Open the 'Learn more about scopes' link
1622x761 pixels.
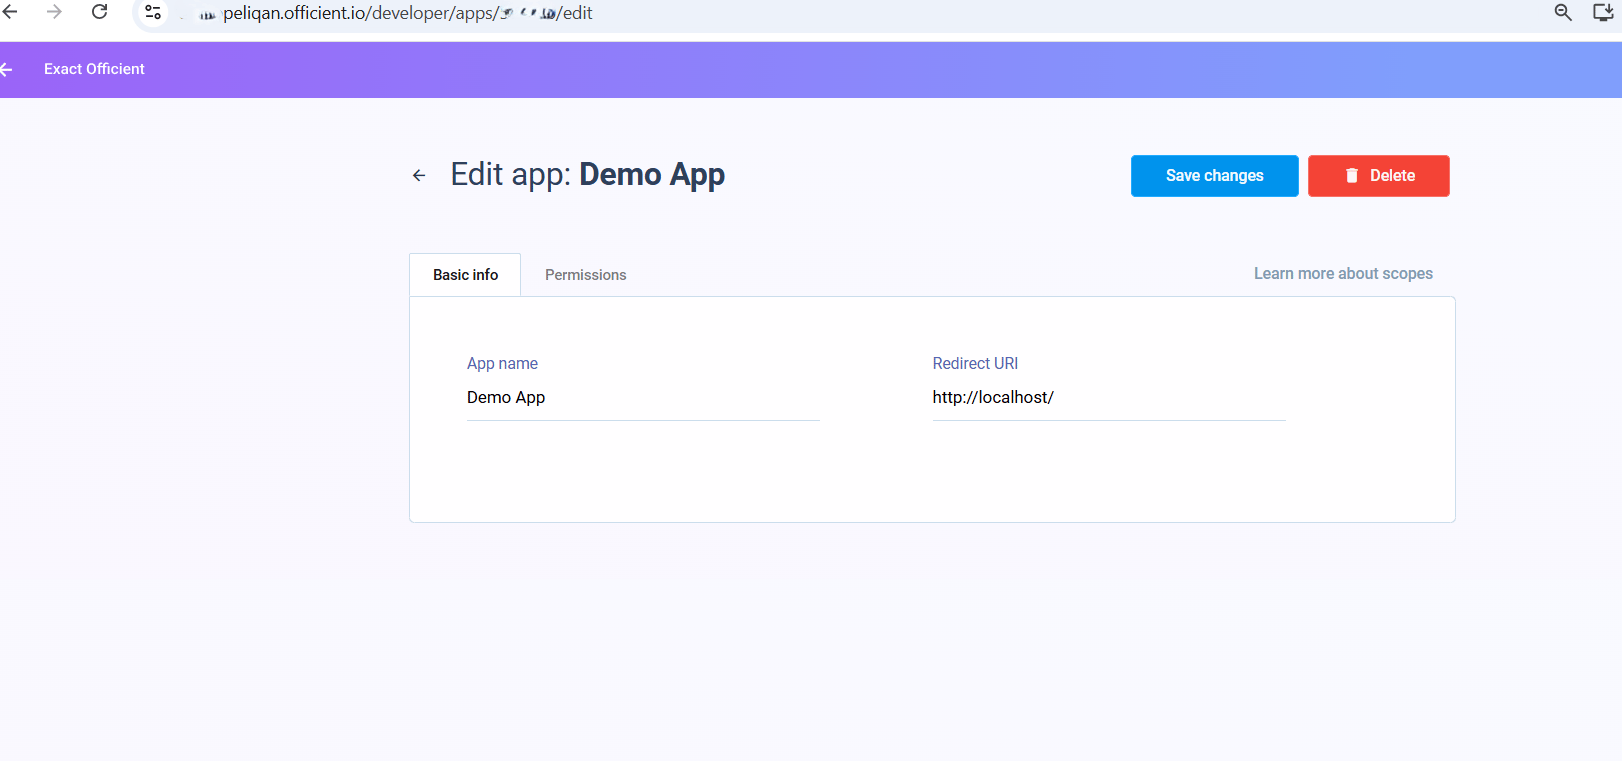click(1343, 274)
